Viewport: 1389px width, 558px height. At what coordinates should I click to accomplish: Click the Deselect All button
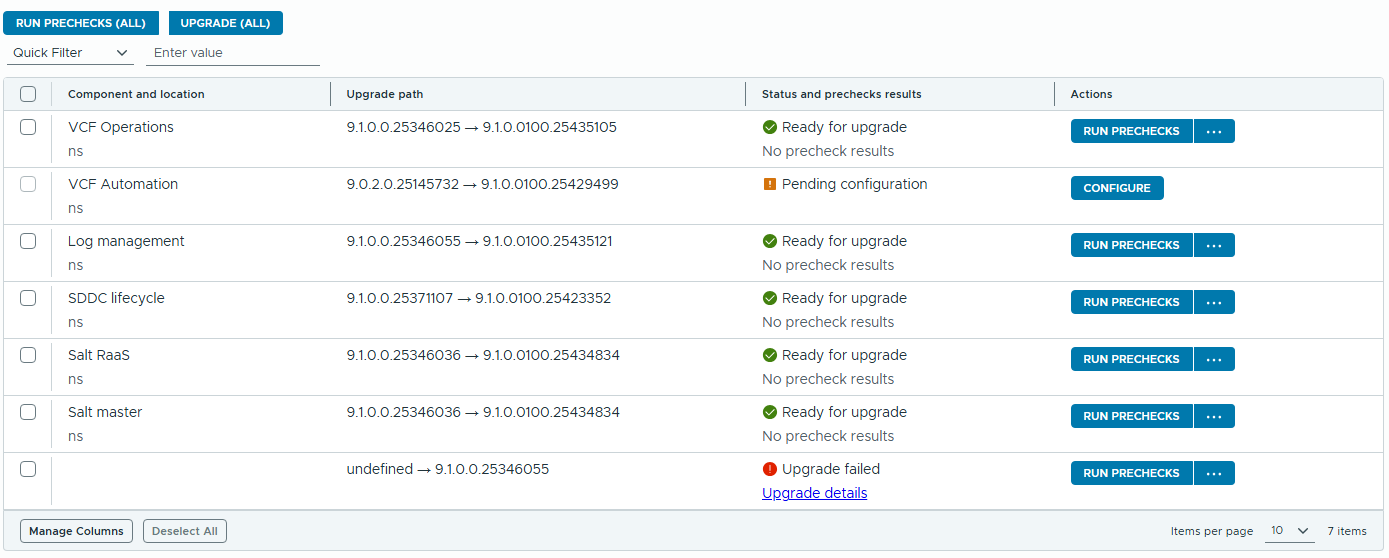185,531
